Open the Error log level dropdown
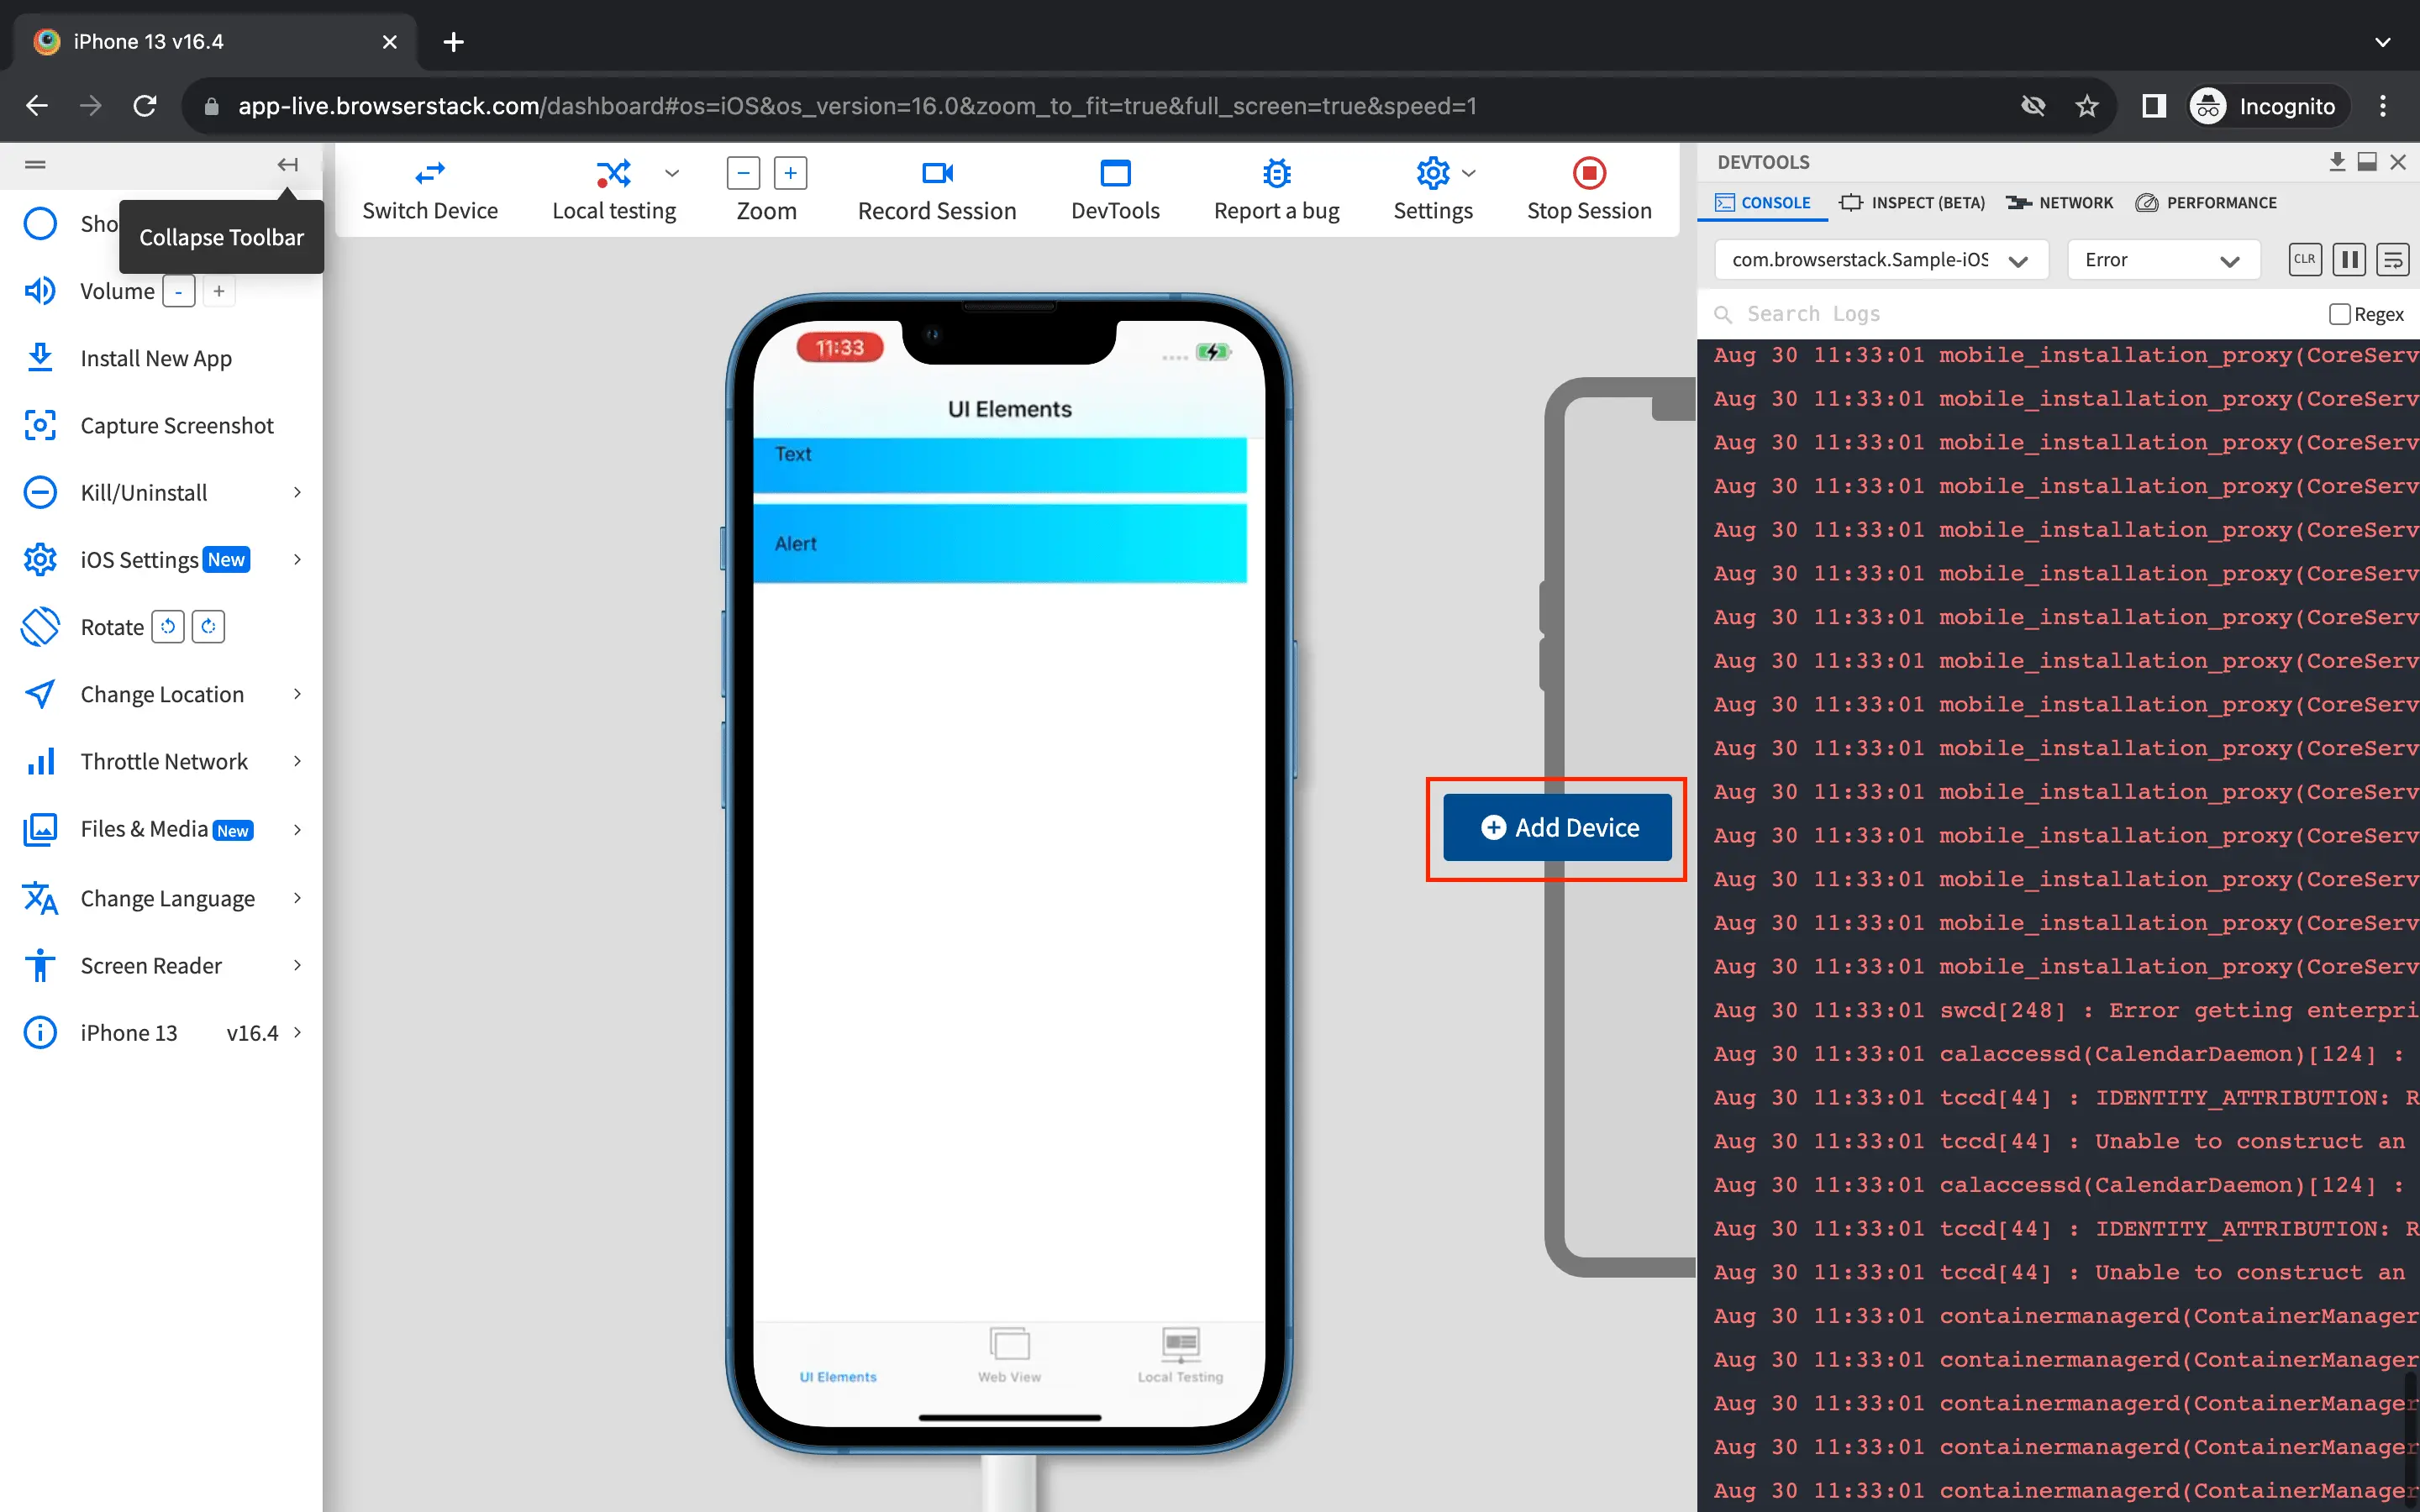The height and width of the screenshot is (1512, 2420). [x=2163, y=260]
